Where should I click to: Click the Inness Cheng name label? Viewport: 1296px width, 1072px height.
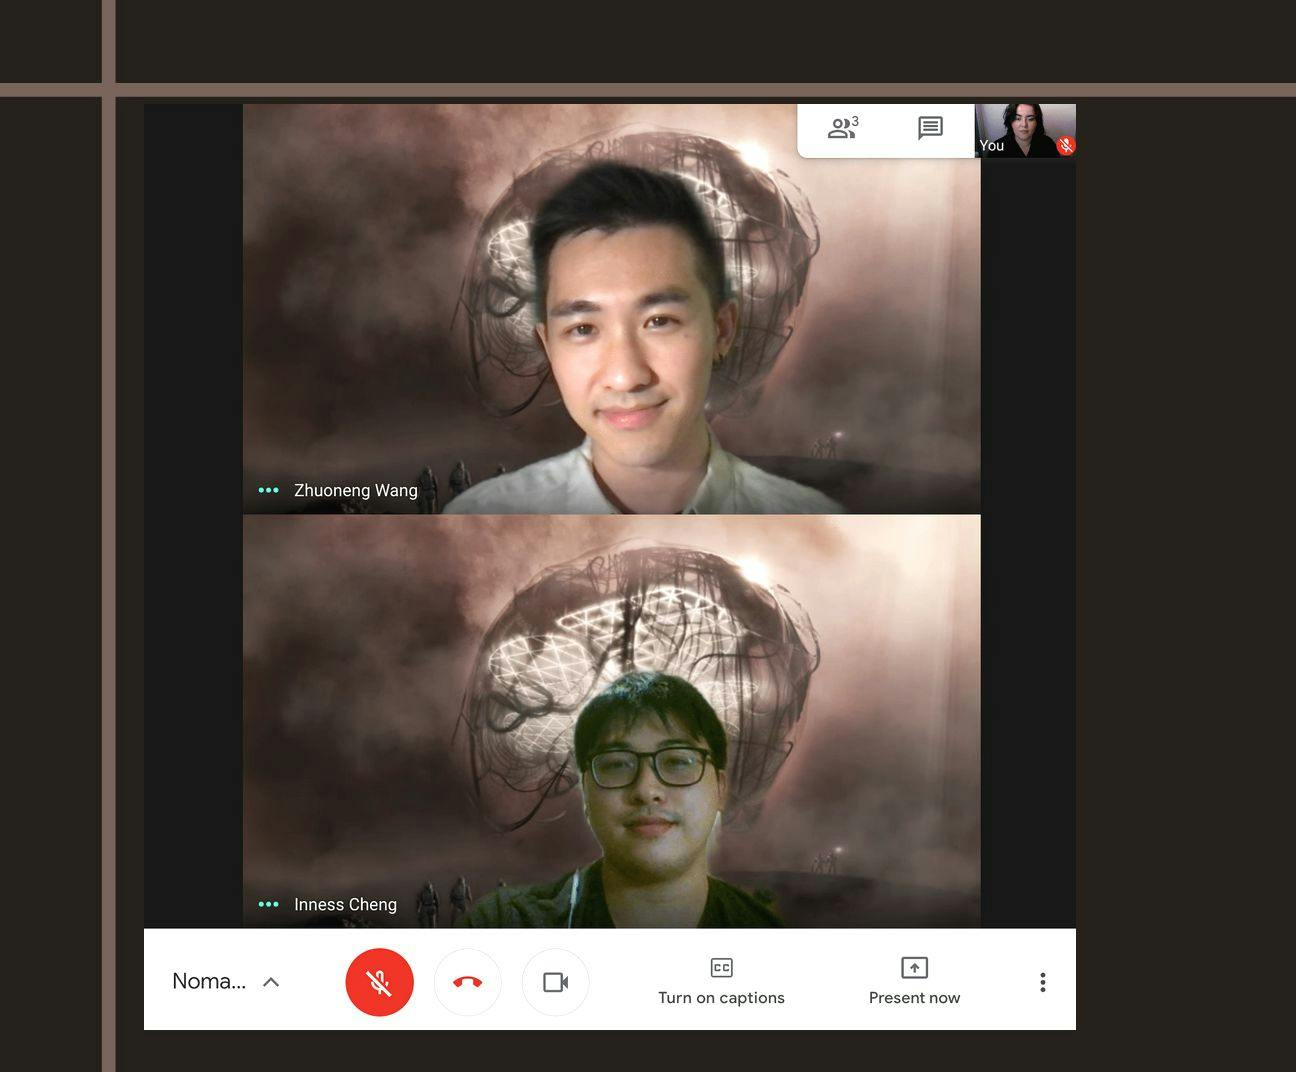pyautogui.click(x=345, y=904)
